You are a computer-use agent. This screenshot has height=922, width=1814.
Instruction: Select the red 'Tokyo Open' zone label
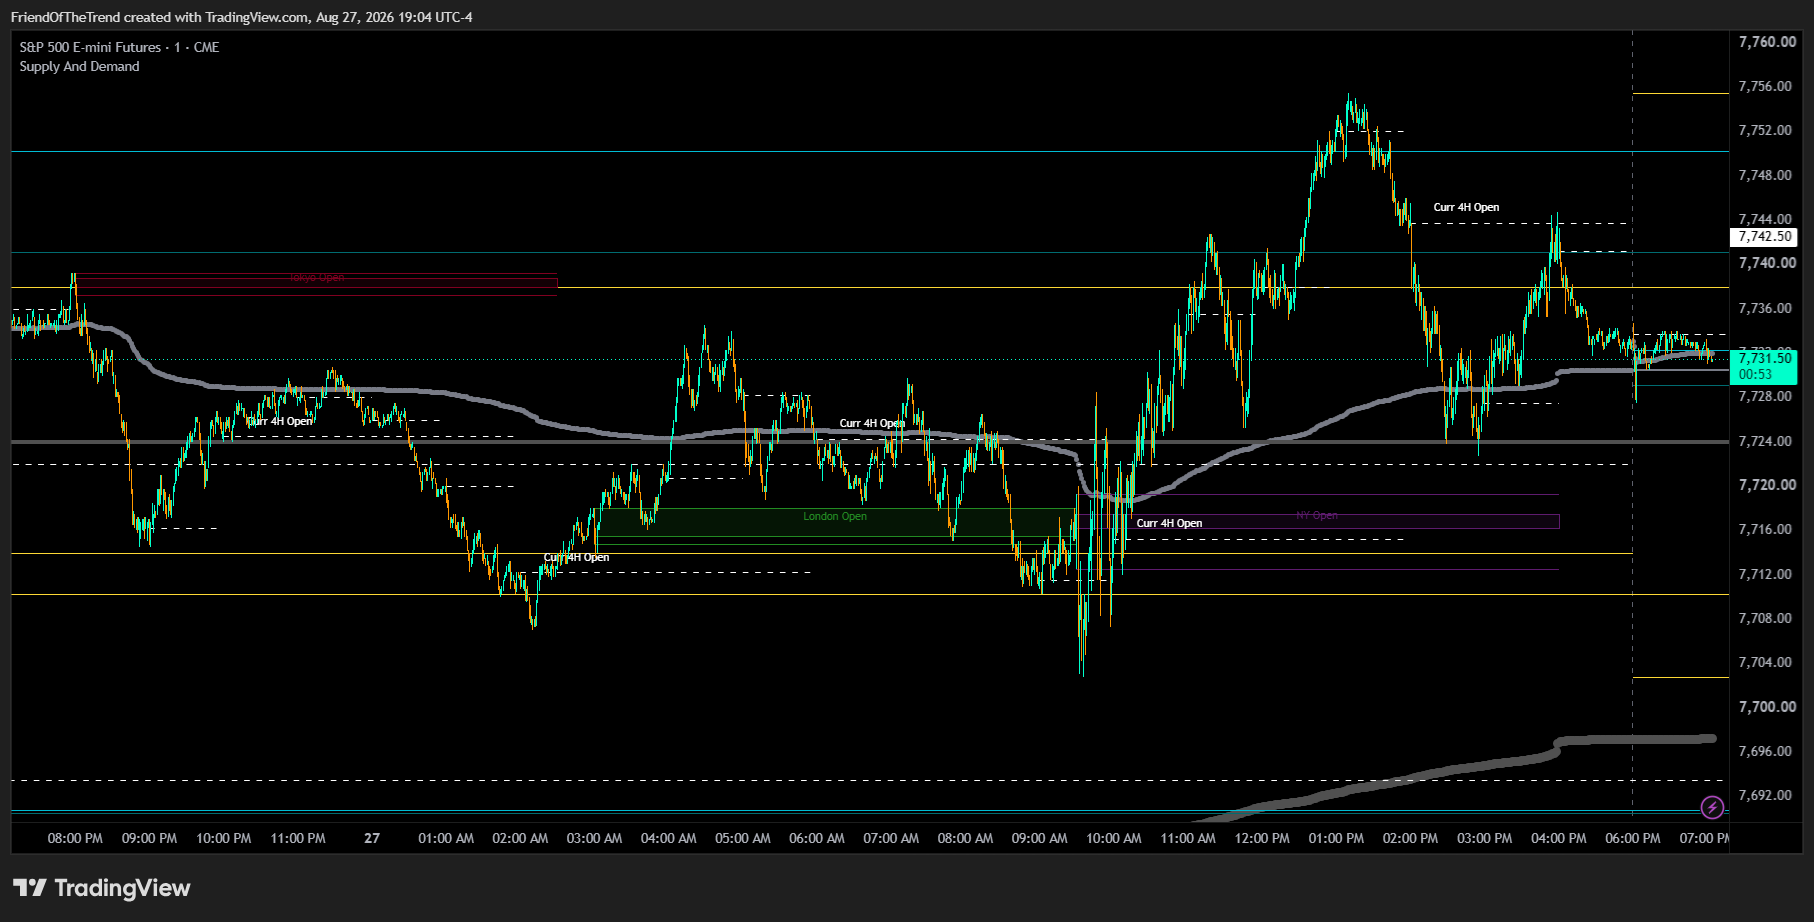pyautogui.click(x=317, y=278)
